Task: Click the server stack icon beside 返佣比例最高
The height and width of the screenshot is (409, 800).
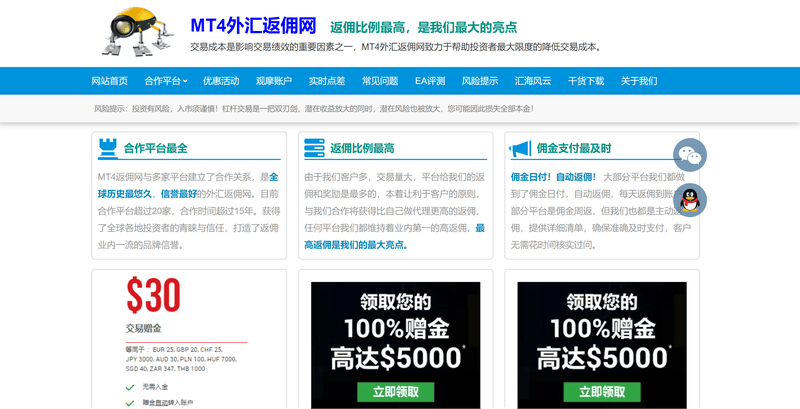Action: 314,148
